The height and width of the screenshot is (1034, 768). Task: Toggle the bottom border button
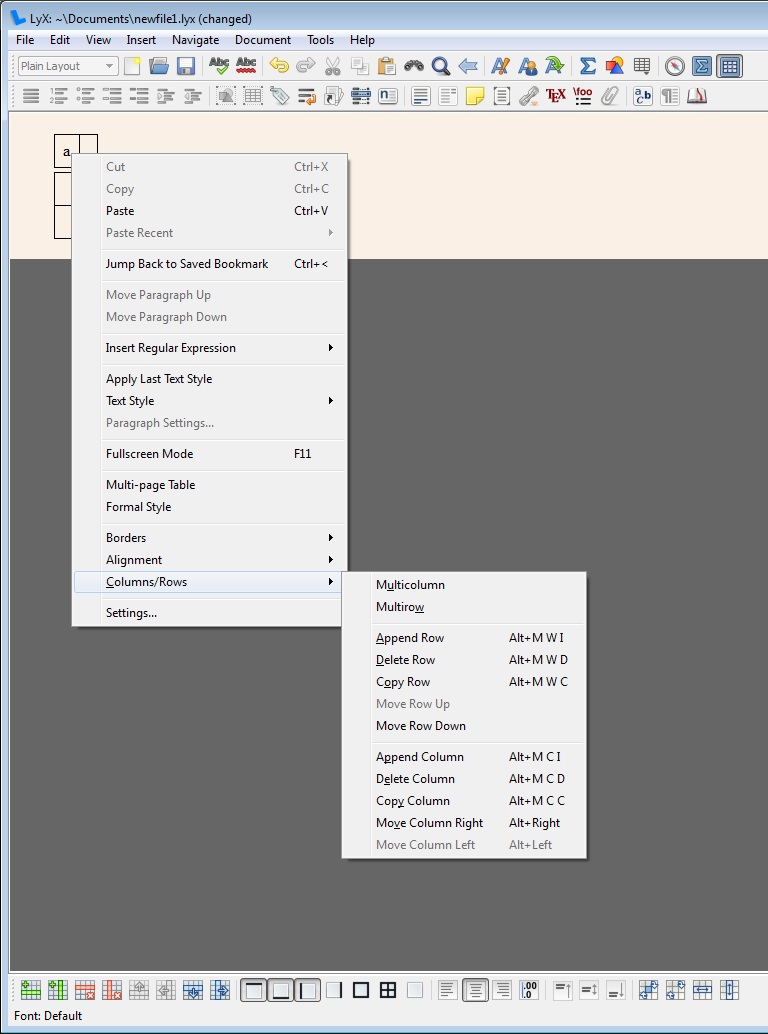(x=281, y=990)
